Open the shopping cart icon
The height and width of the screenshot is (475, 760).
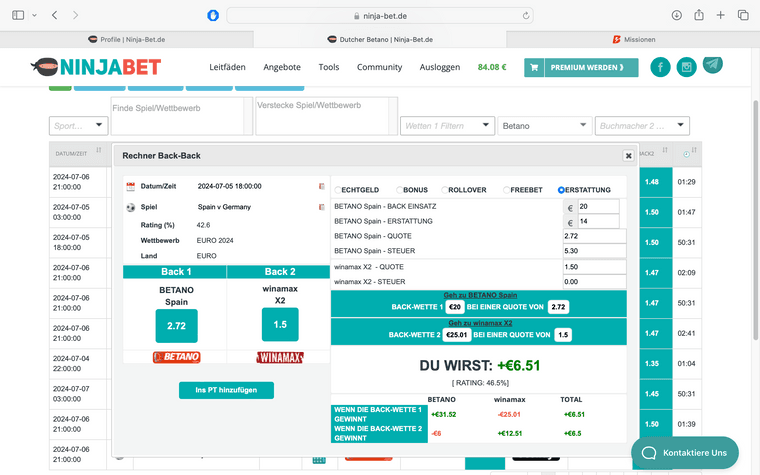(534, 67)
